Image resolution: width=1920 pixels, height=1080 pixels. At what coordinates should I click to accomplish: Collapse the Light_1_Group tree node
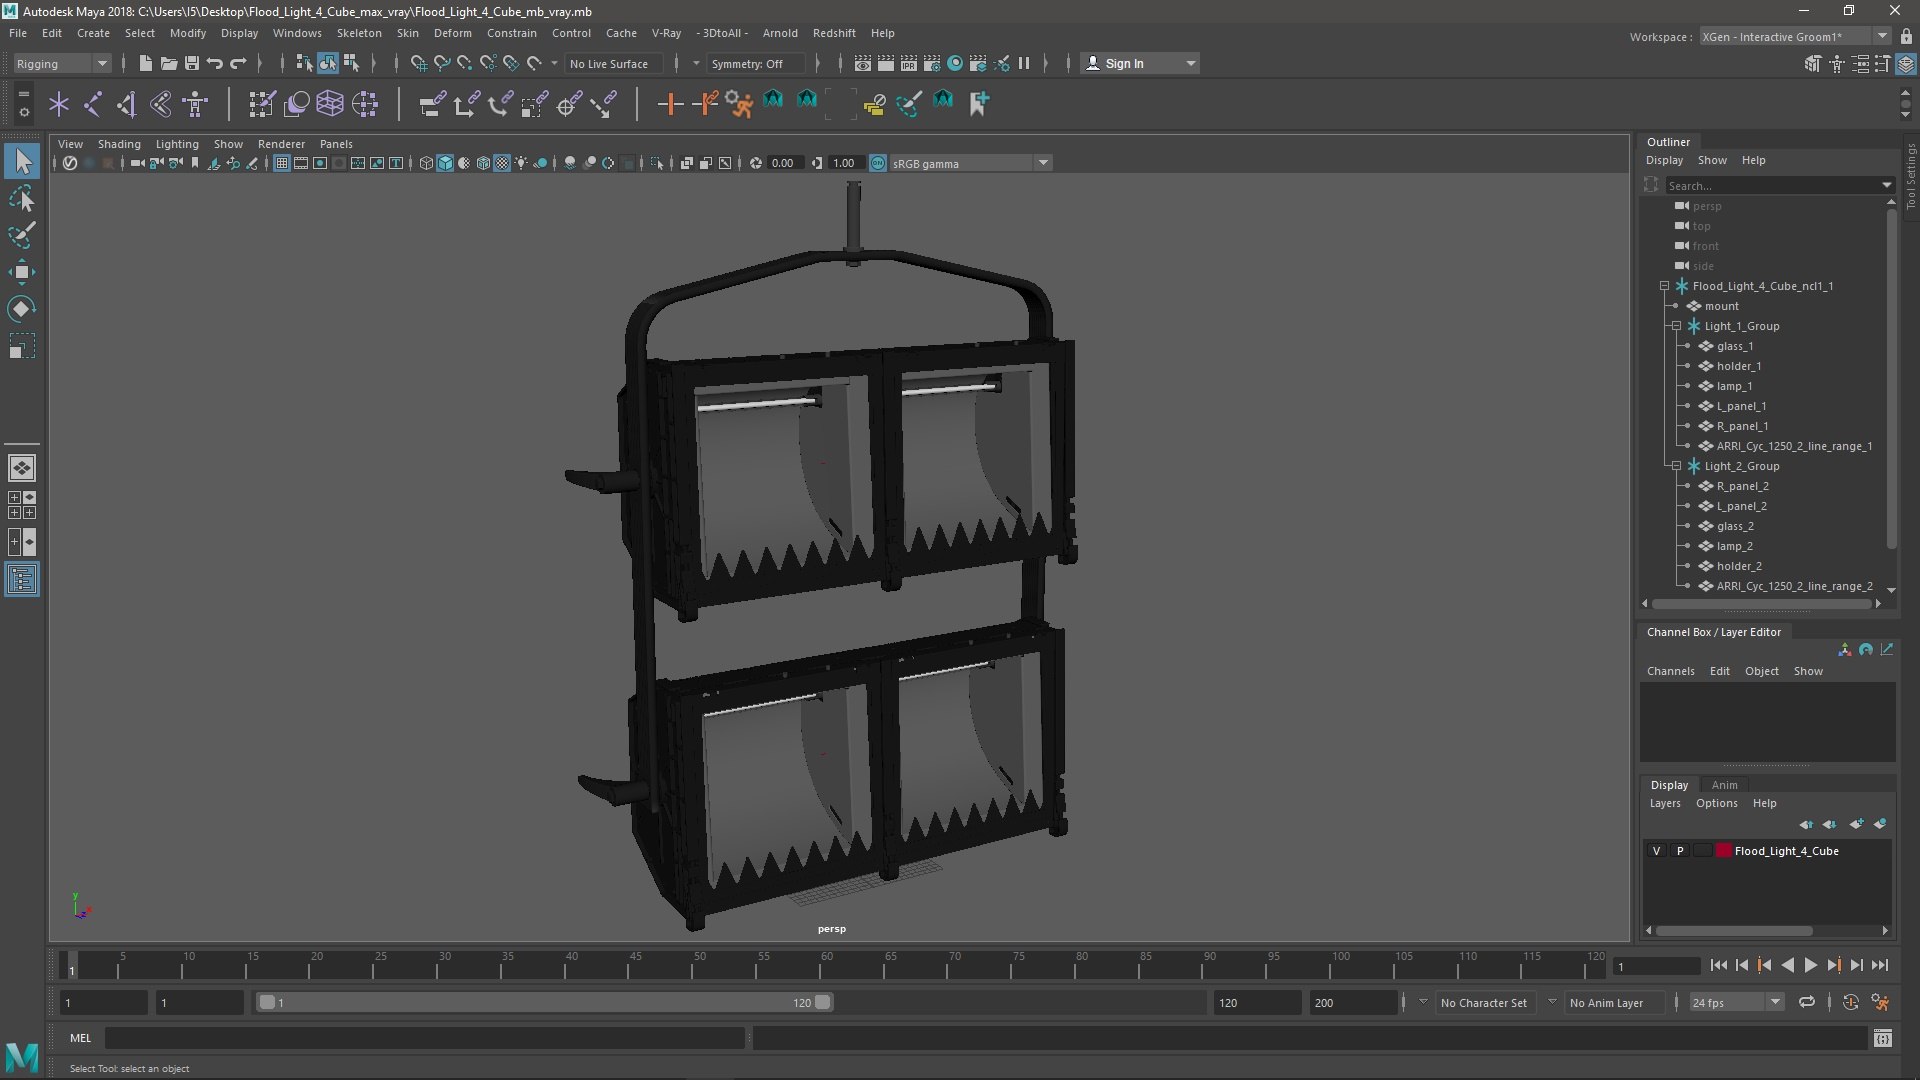coord(1676,326)
